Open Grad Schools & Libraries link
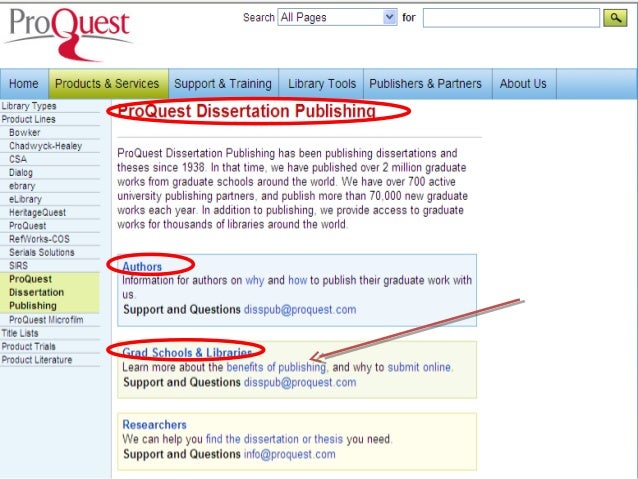The image size is (638, 479). [187, 352]
